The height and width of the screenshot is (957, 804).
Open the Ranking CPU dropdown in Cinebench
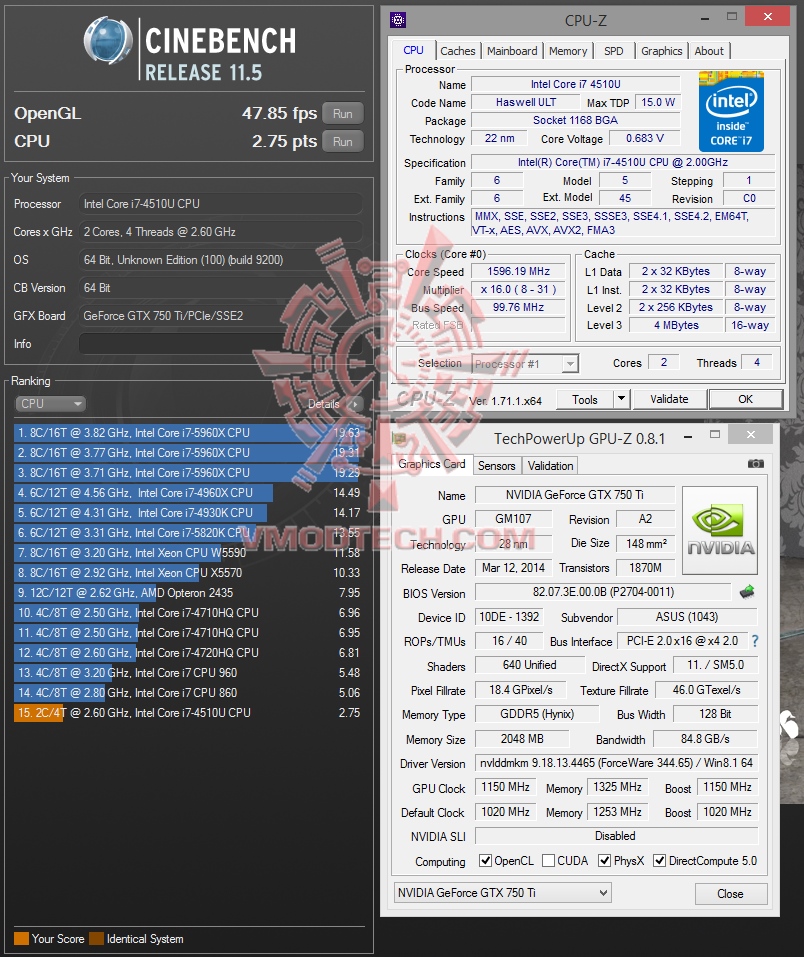pyautogui.click(x=51, y=403)
